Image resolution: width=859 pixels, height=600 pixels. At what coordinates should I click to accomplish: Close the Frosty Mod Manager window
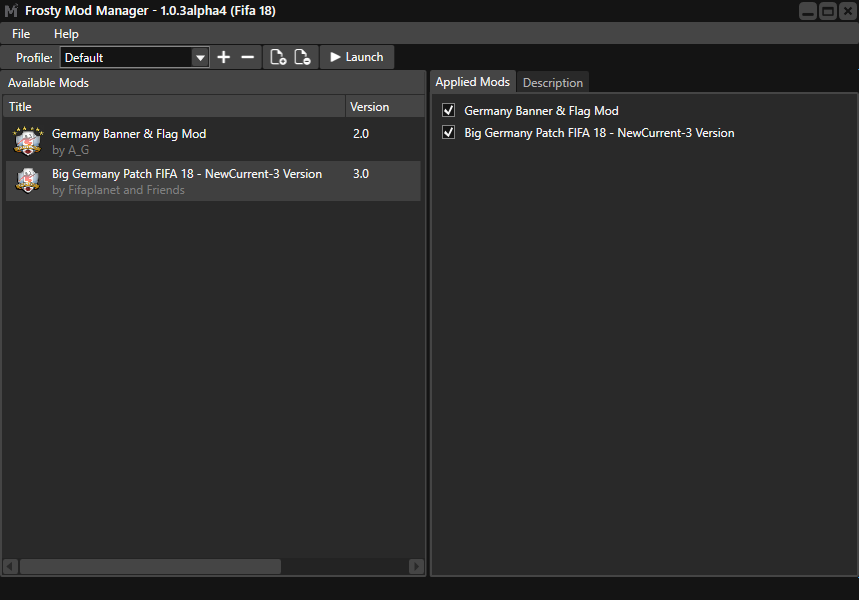[847, 11]
